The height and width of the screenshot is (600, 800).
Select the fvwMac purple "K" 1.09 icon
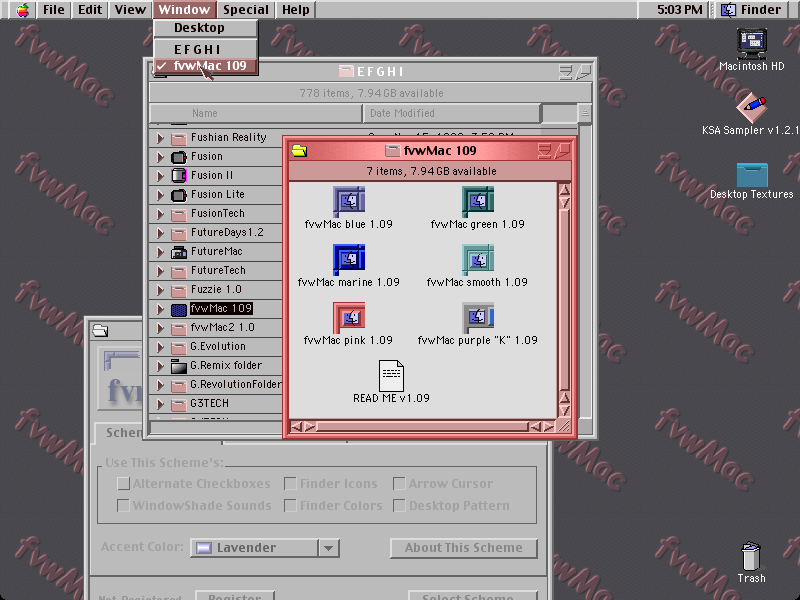tap(478, 317)
